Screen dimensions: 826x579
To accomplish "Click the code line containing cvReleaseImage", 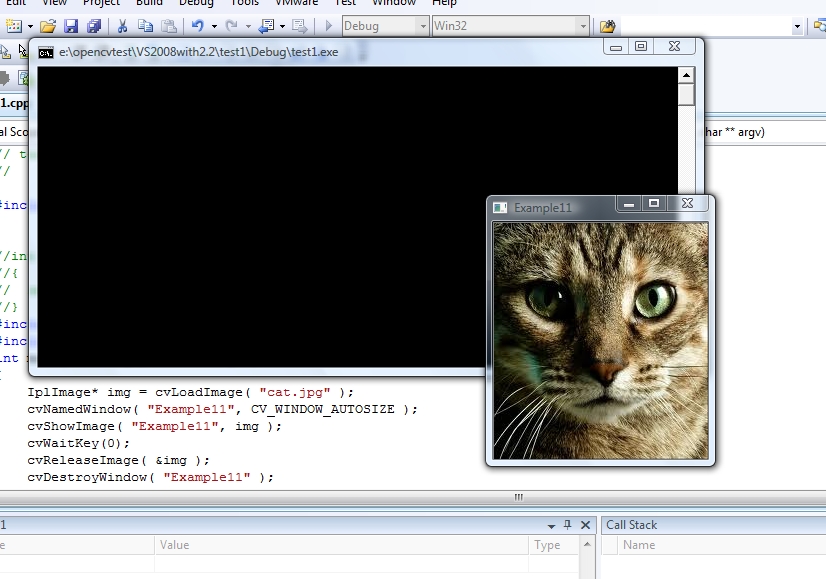I will [x=119, y=460].
